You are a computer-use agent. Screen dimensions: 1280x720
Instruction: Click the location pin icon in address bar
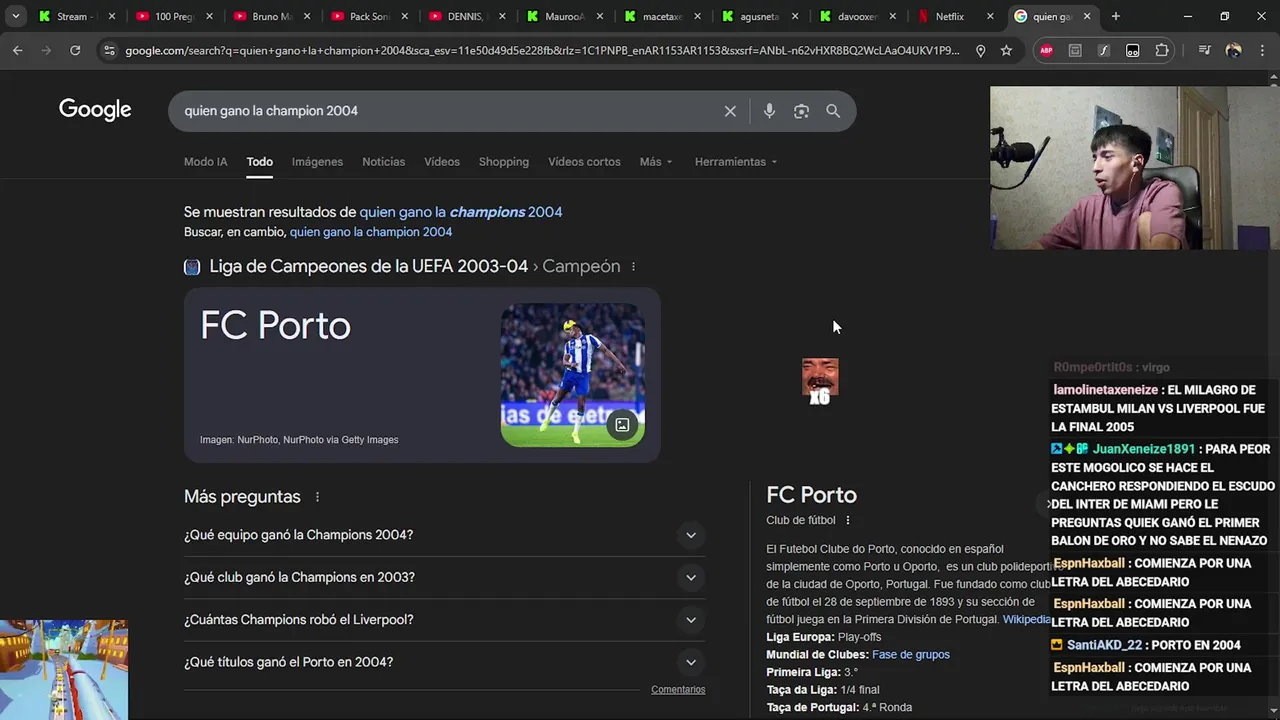click(980, 51)
